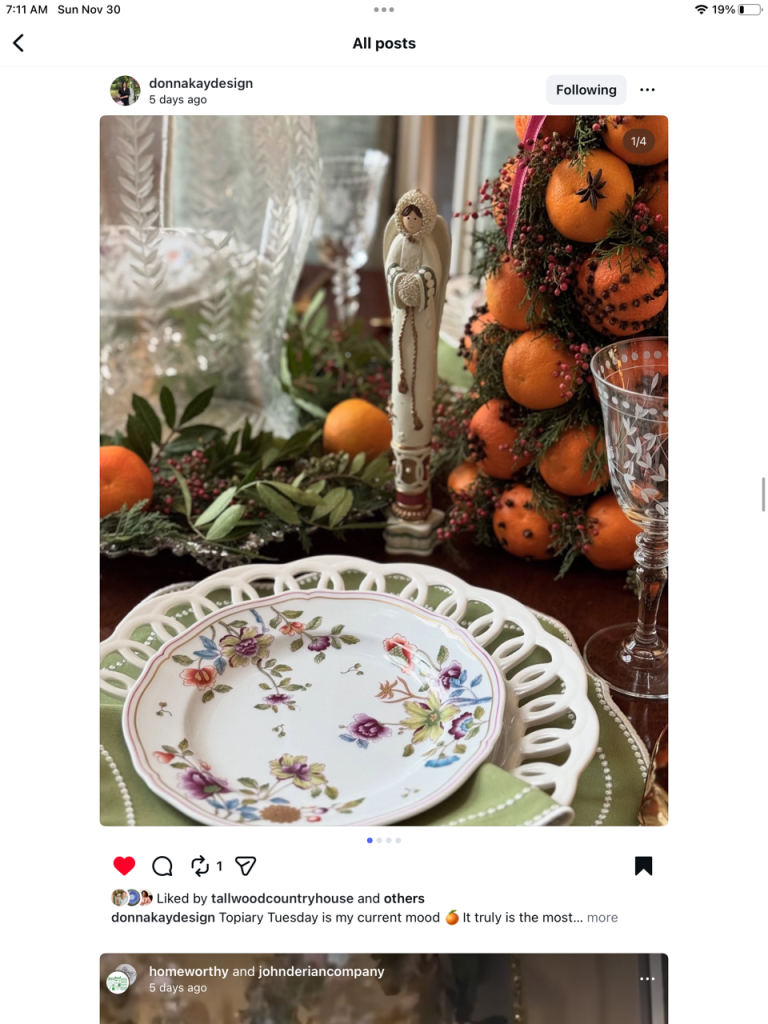Image resolution: width=768 pixels, height=1024 pixels.
Task: Open comments with speech bubble icon
Action: pyautogui.click(x=162, y=866)
